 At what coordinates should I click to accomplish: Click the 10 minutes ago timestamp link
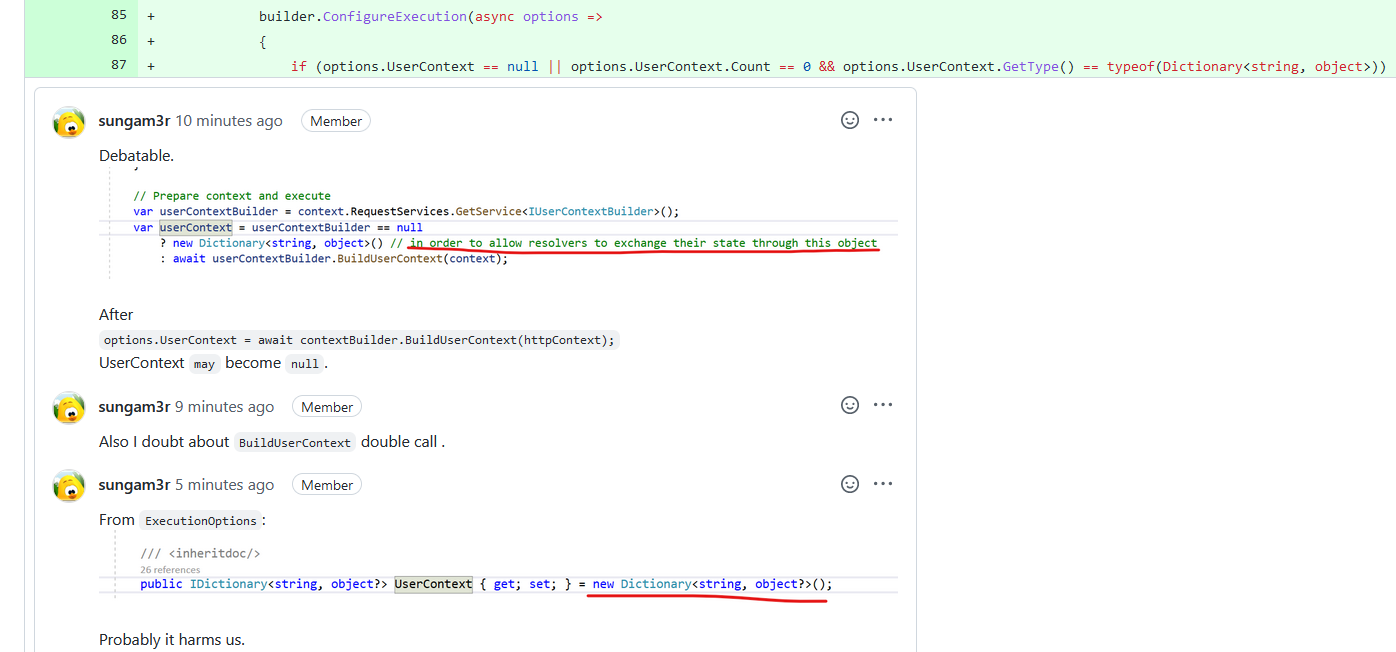pos(229,120)
